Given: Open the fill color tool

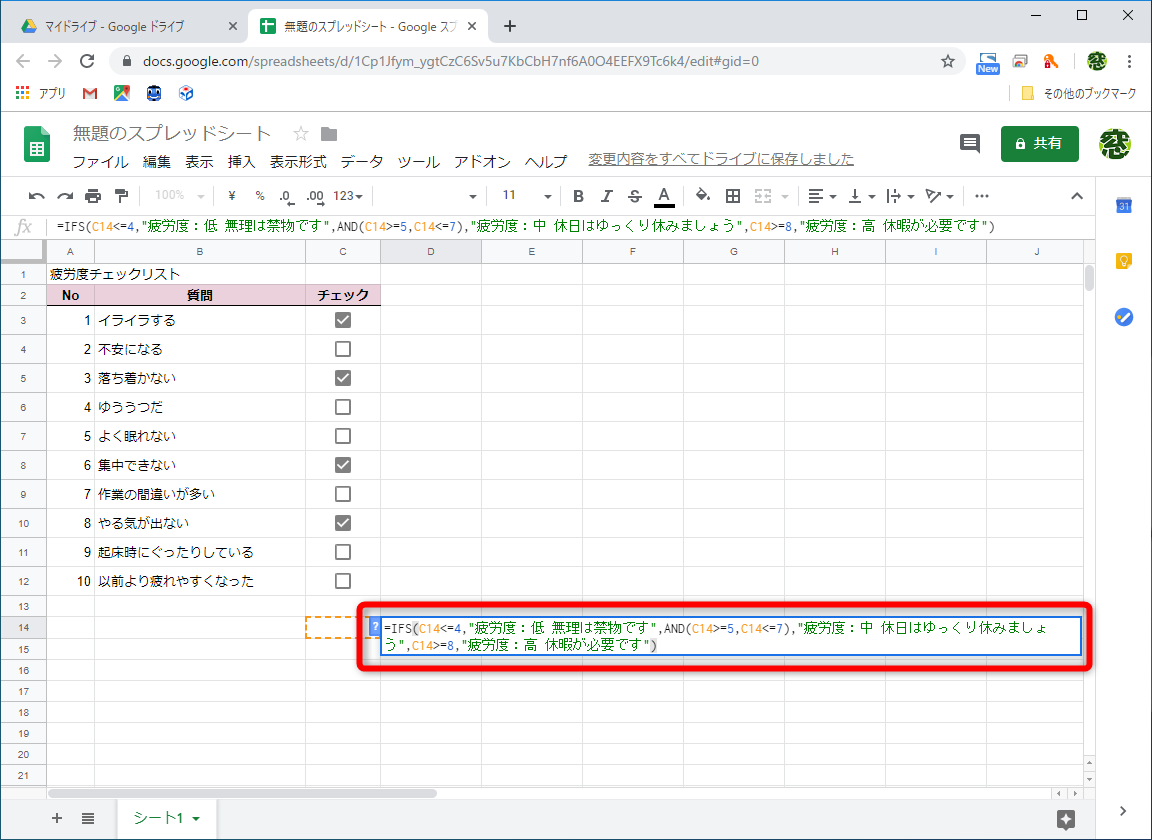Looking at the screenshot, I should 704,196.
